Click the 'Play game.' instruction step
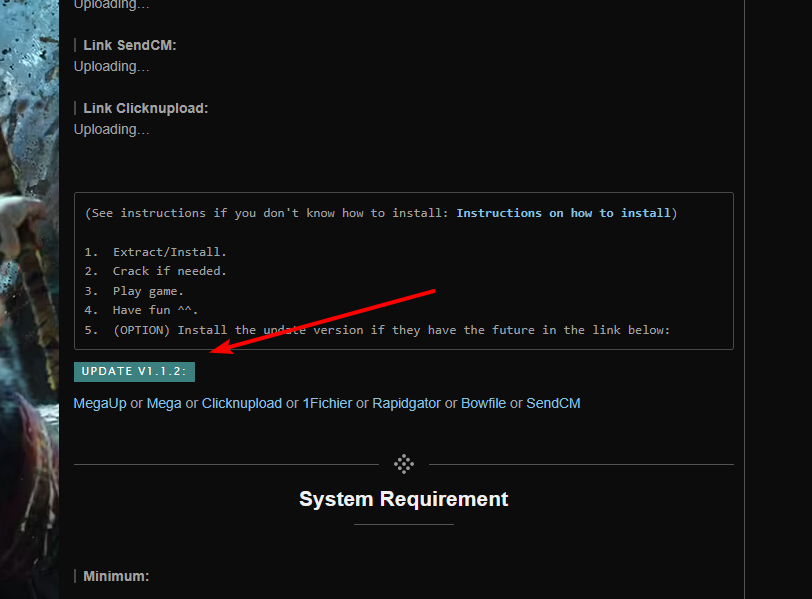 (148, 291)
